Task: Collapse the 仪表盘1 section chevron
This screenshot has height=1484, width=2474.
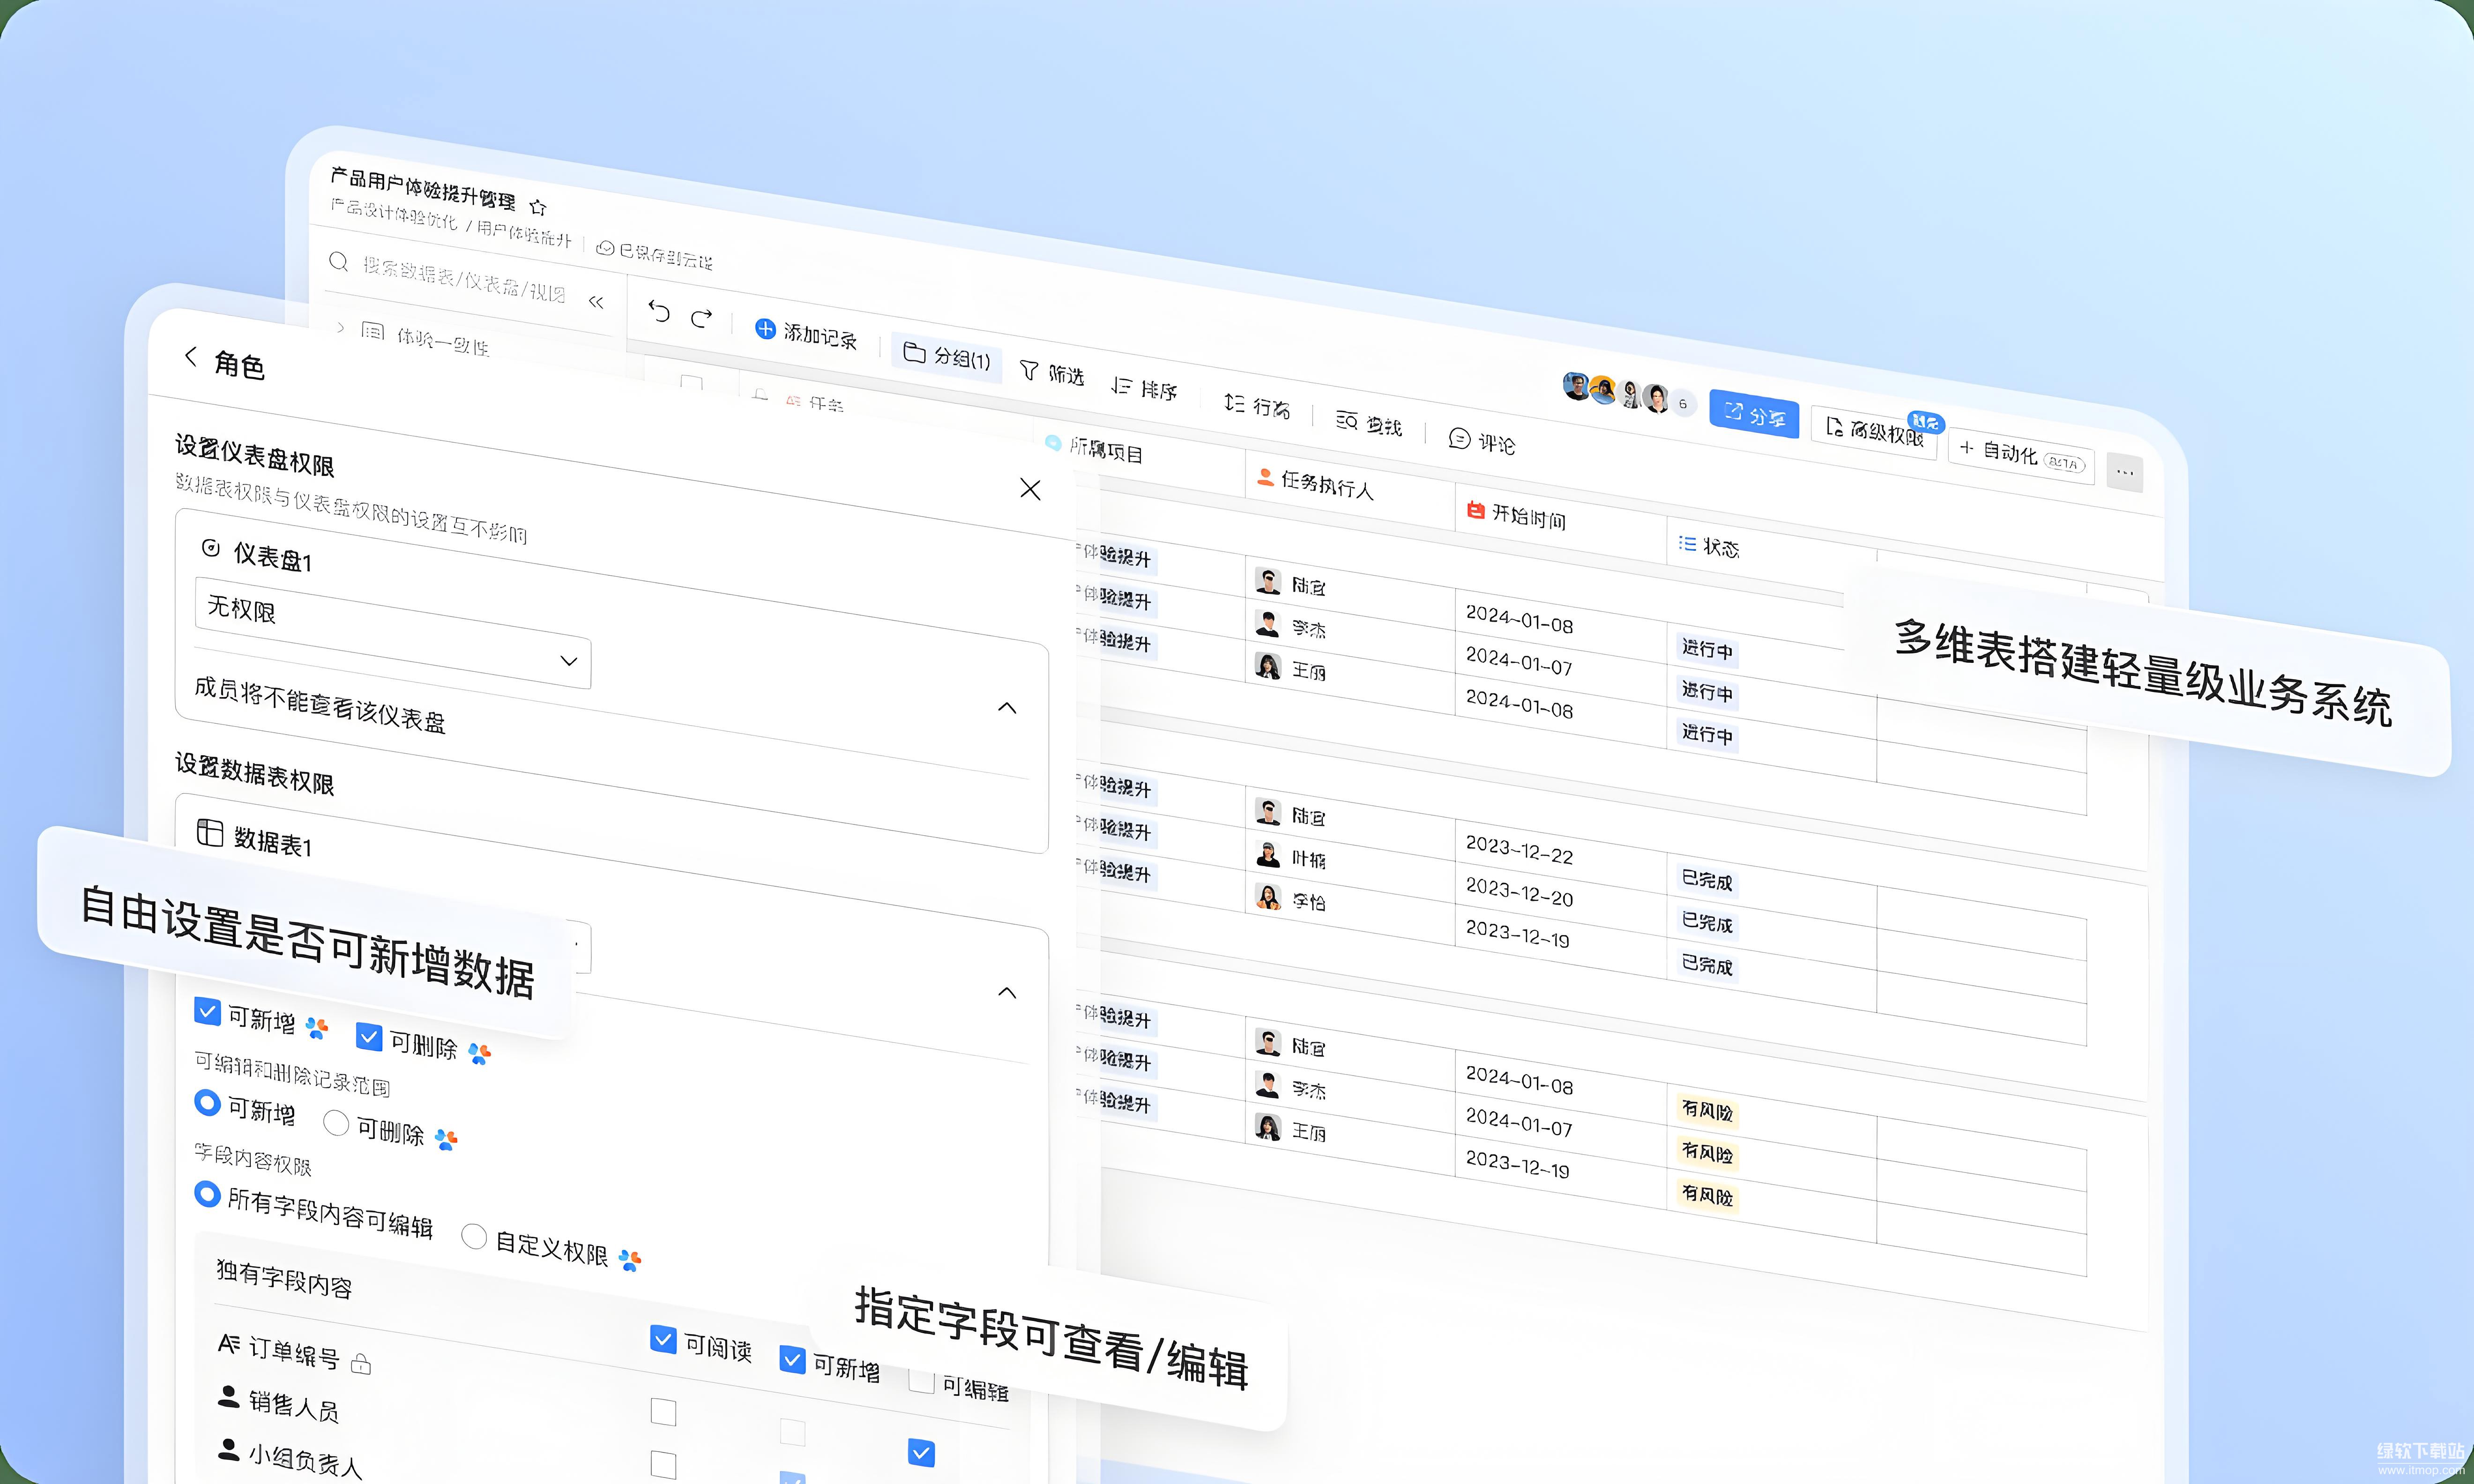Action: 1007,708
